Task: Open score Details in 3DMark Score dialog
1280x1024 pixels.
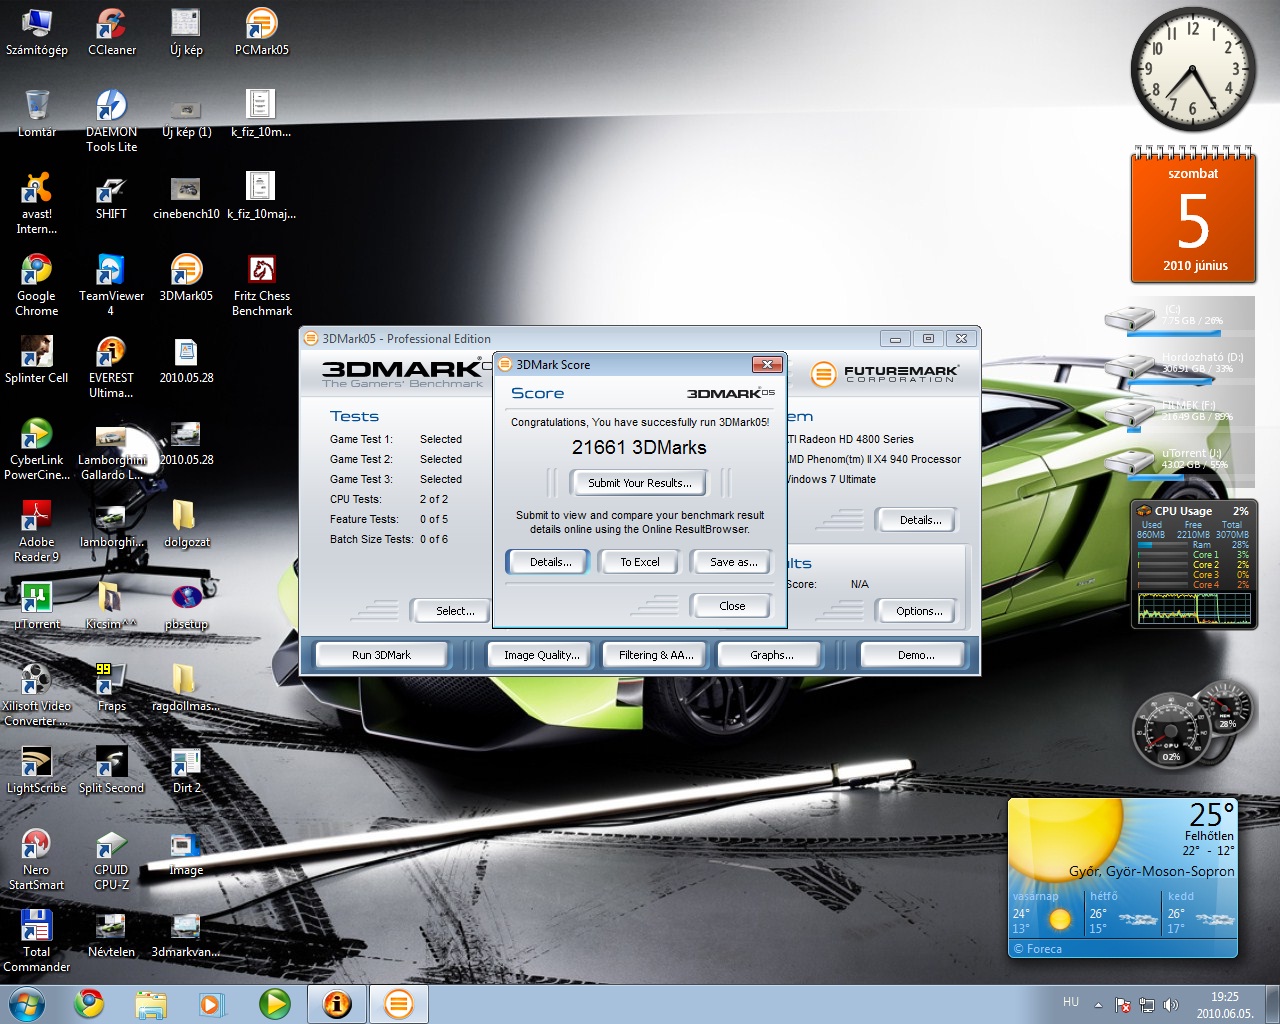Action: pyautogui.click(x=550, y=562)
